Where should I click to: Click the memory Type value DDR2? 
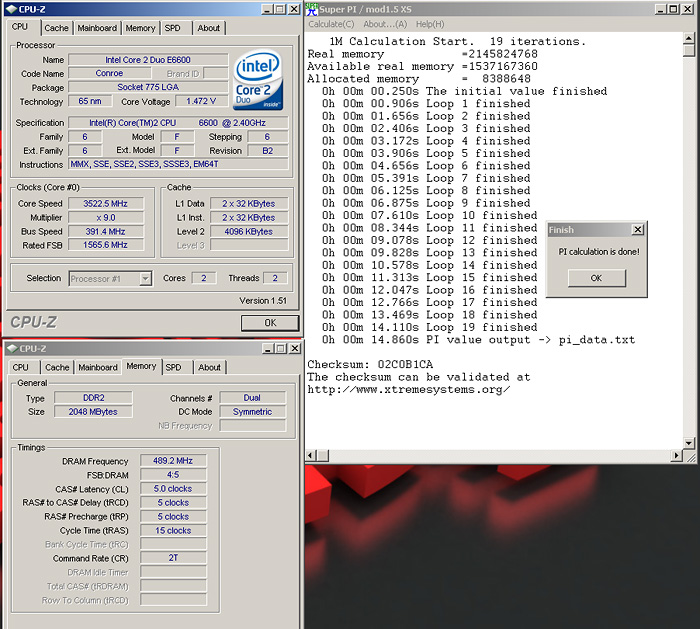pos(93,398)
